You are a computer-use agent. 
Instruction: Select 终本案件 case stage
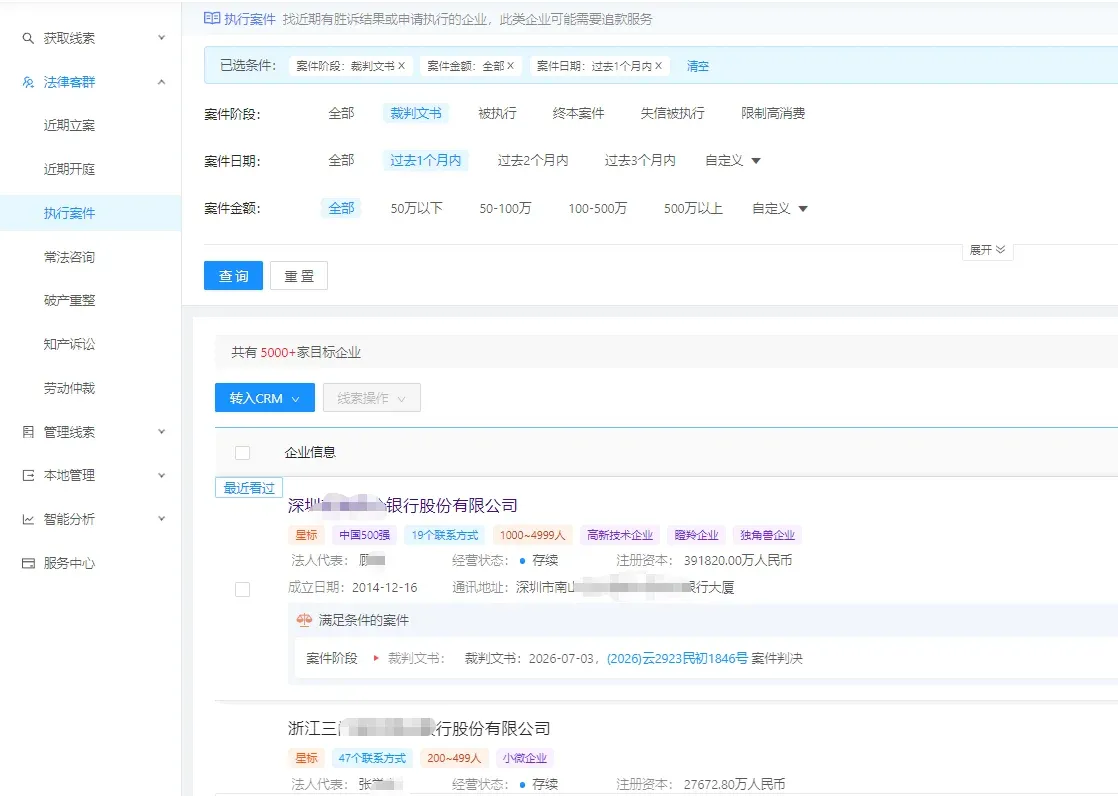(578, 113)
